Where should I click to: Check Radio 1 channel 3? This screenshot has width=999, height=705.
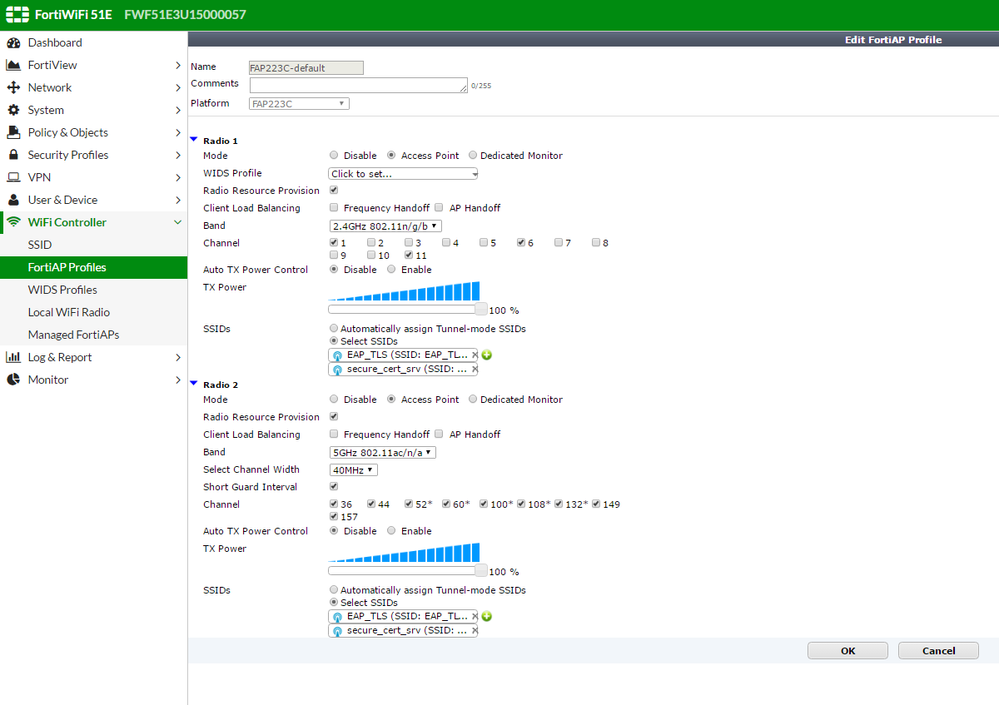pyautogui.click(x=409, y=242)
